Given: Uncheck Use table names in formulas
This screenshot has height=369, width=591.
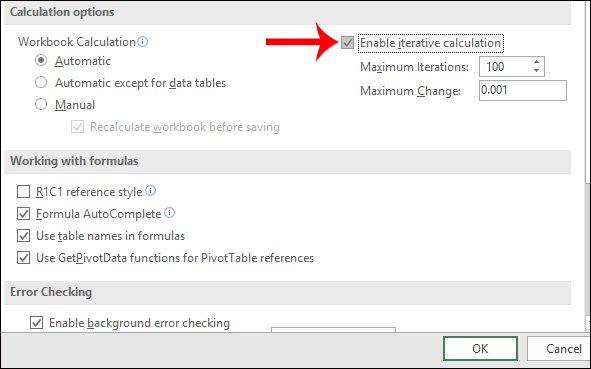Looking at the screenshot, I should pos(23,236).
